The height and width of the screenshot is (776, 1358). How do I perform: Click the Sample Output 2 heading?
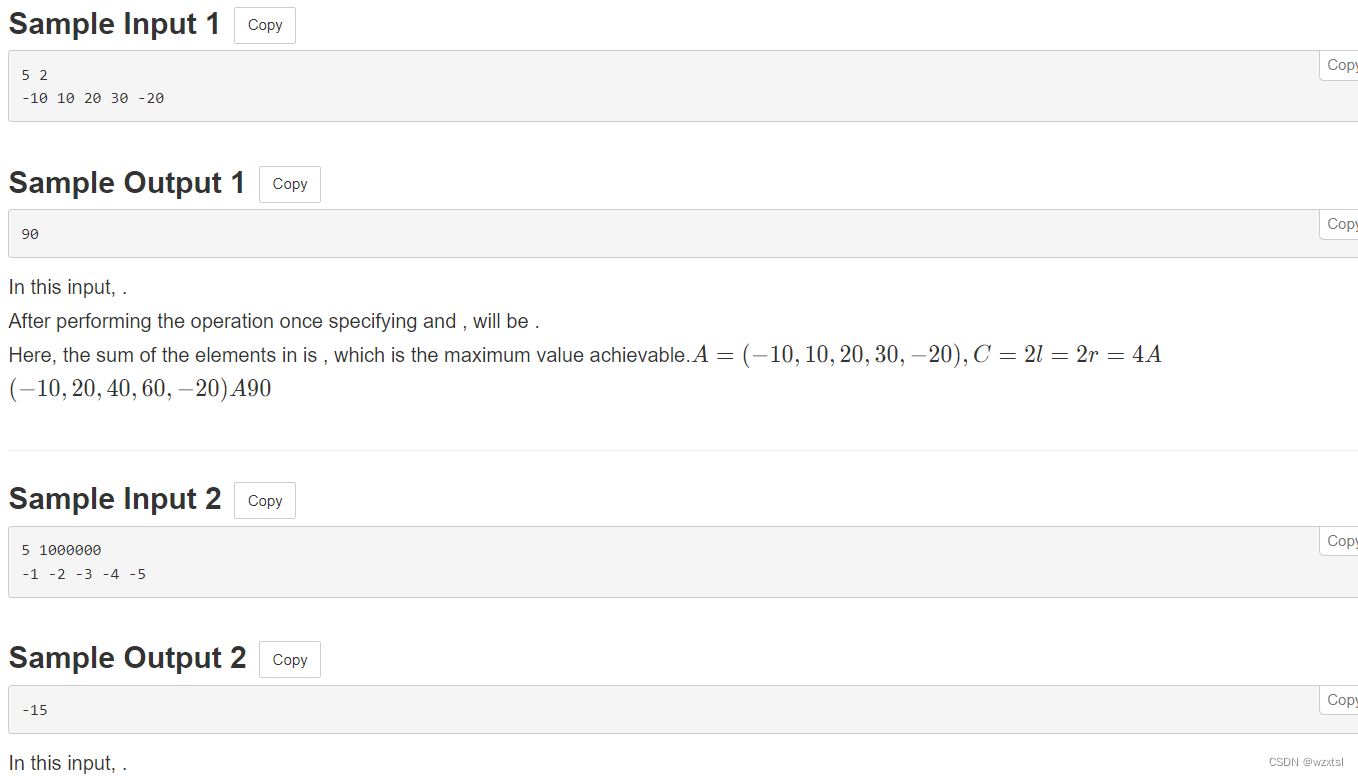(x=127, y=658)
